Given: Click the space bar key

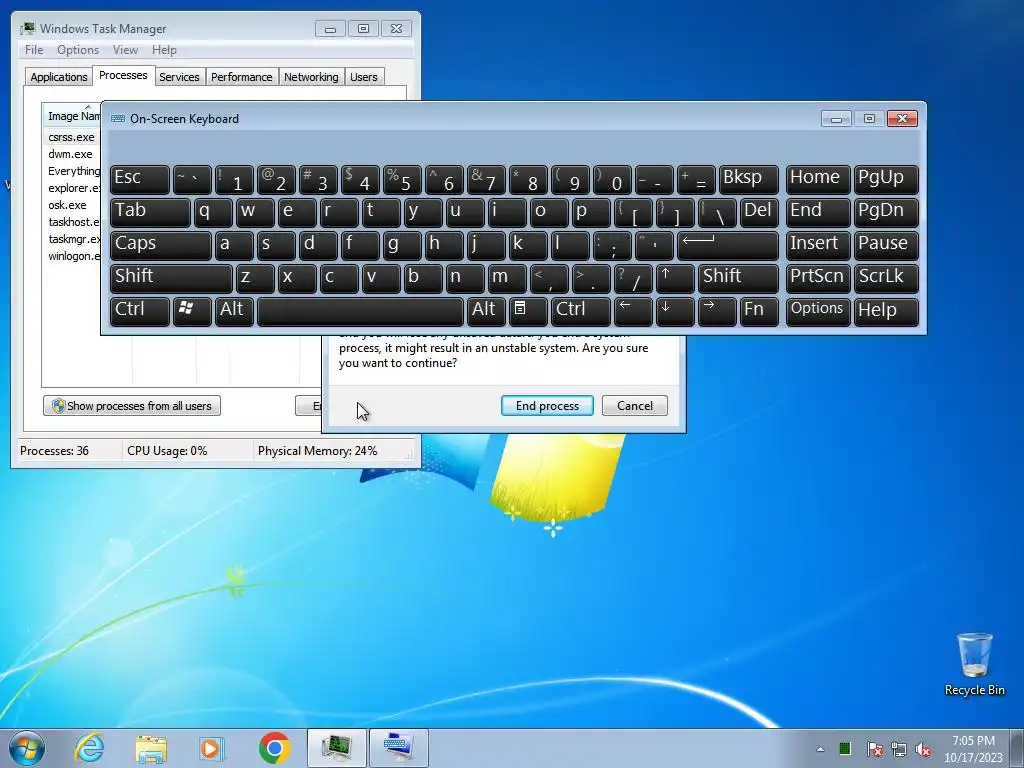Looking at the screenshot, I should coord(360,310).
